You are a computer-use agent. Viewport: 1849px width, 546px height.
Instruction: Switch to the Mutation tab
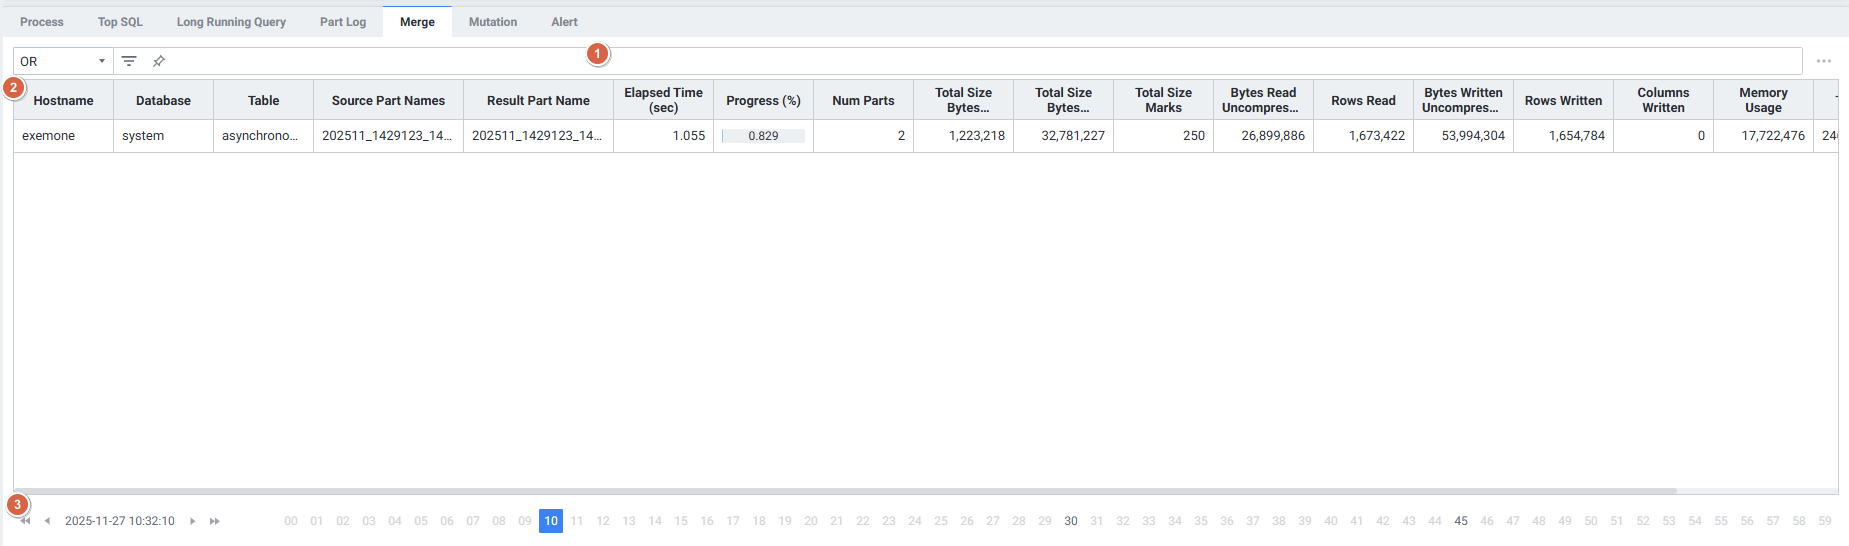(493, 22)
